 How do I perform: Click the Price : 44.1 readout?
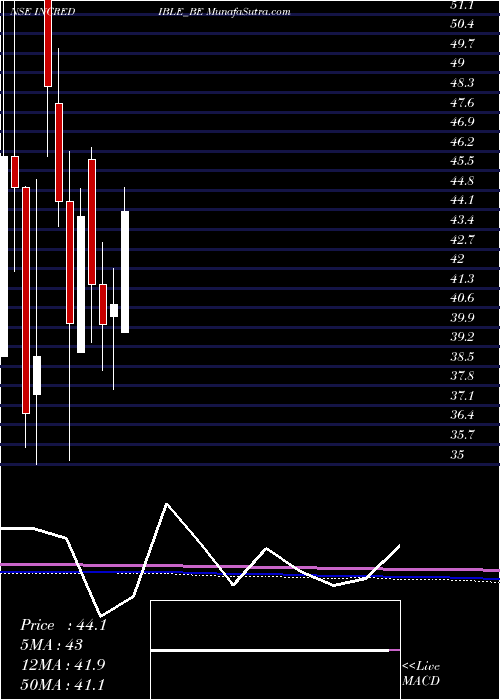coord(63,625)
